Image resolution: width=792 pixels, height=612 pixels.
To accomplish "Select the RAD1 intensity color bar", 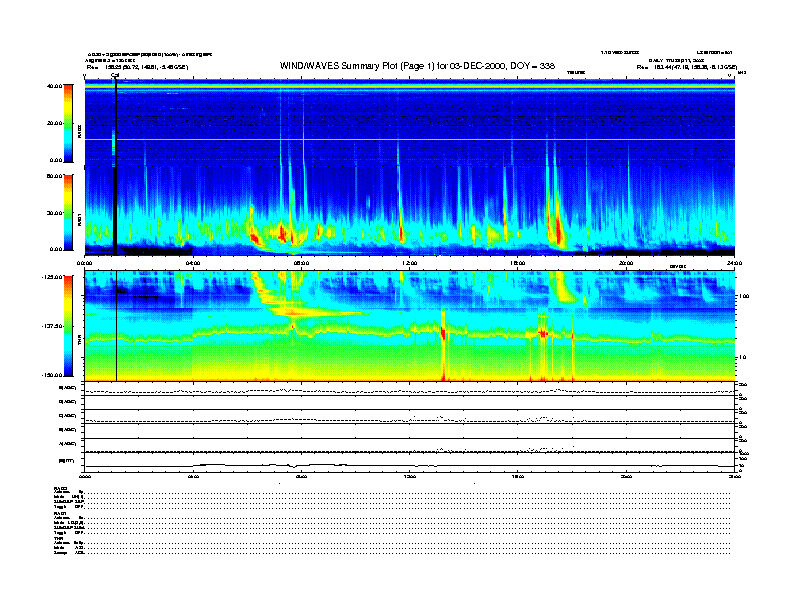I will click(x=68, y=212).
